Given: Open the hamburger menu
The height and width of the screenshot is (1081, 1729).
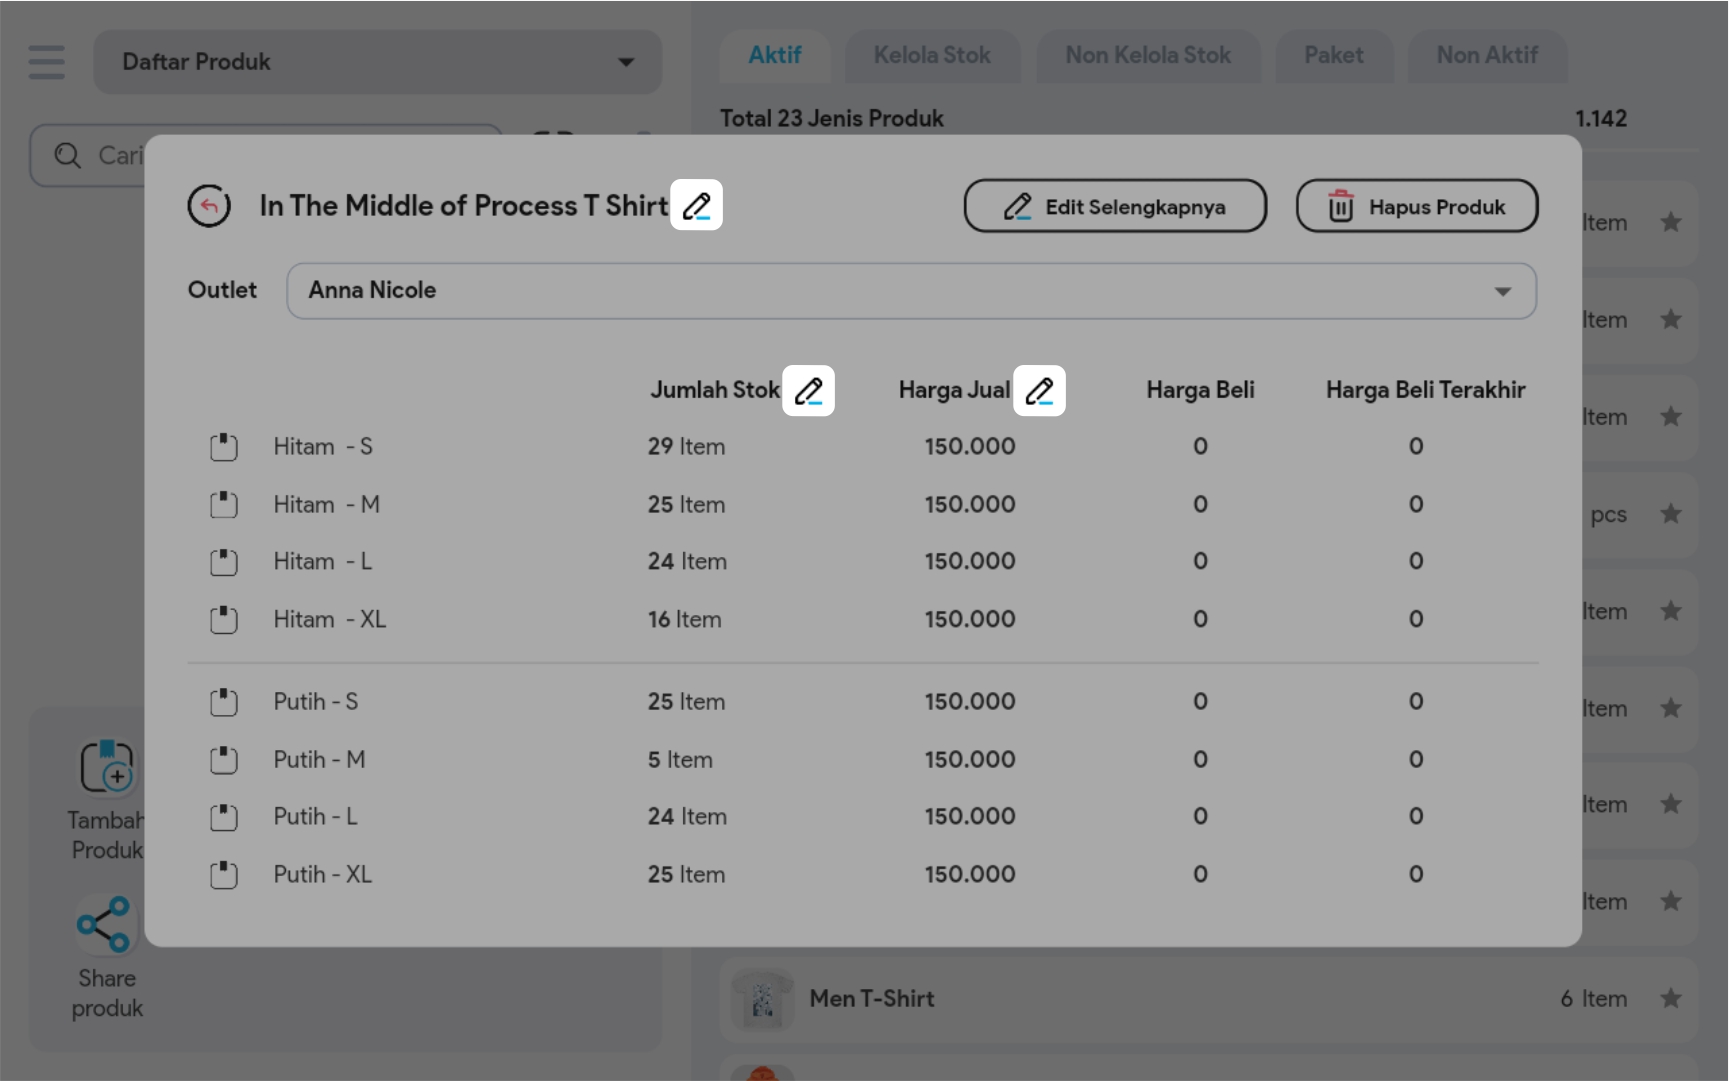Looking at the screenshot, I should click(47, 62).
